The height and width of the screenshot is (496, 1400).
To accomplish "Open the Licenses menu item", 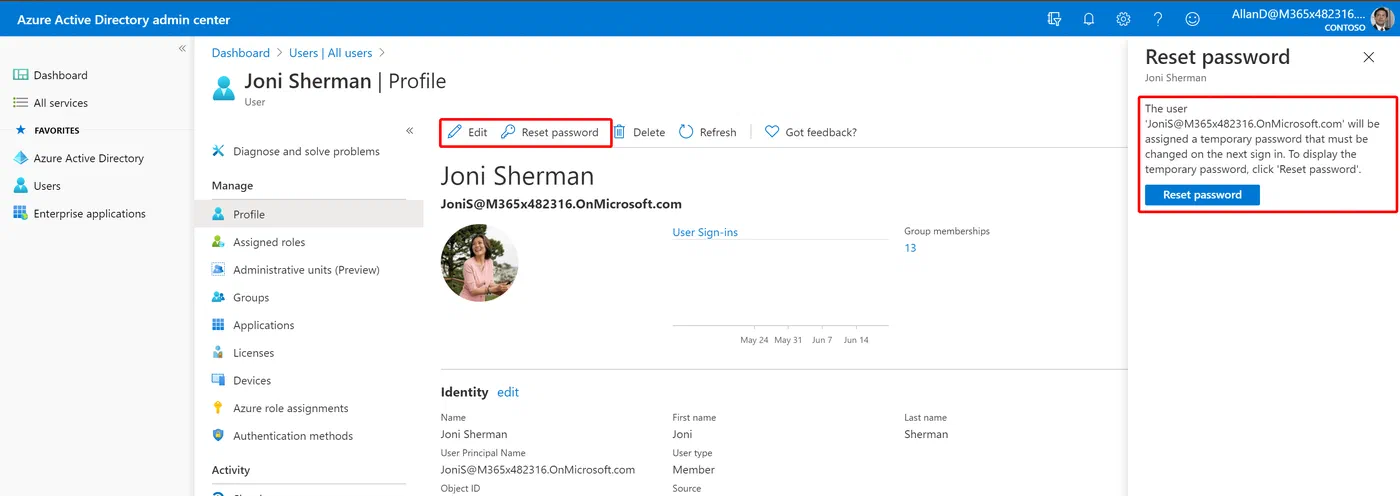I will (243, 353).
